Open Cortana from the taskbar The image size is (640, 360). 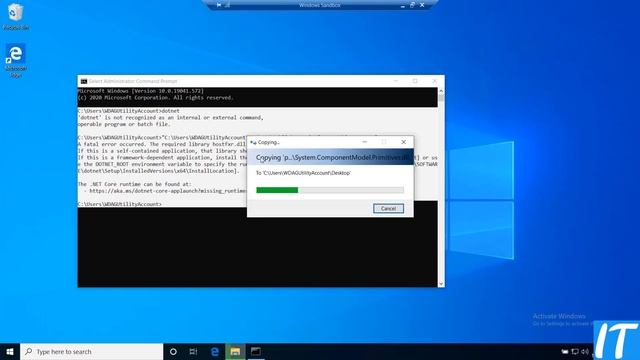point(173,351)
